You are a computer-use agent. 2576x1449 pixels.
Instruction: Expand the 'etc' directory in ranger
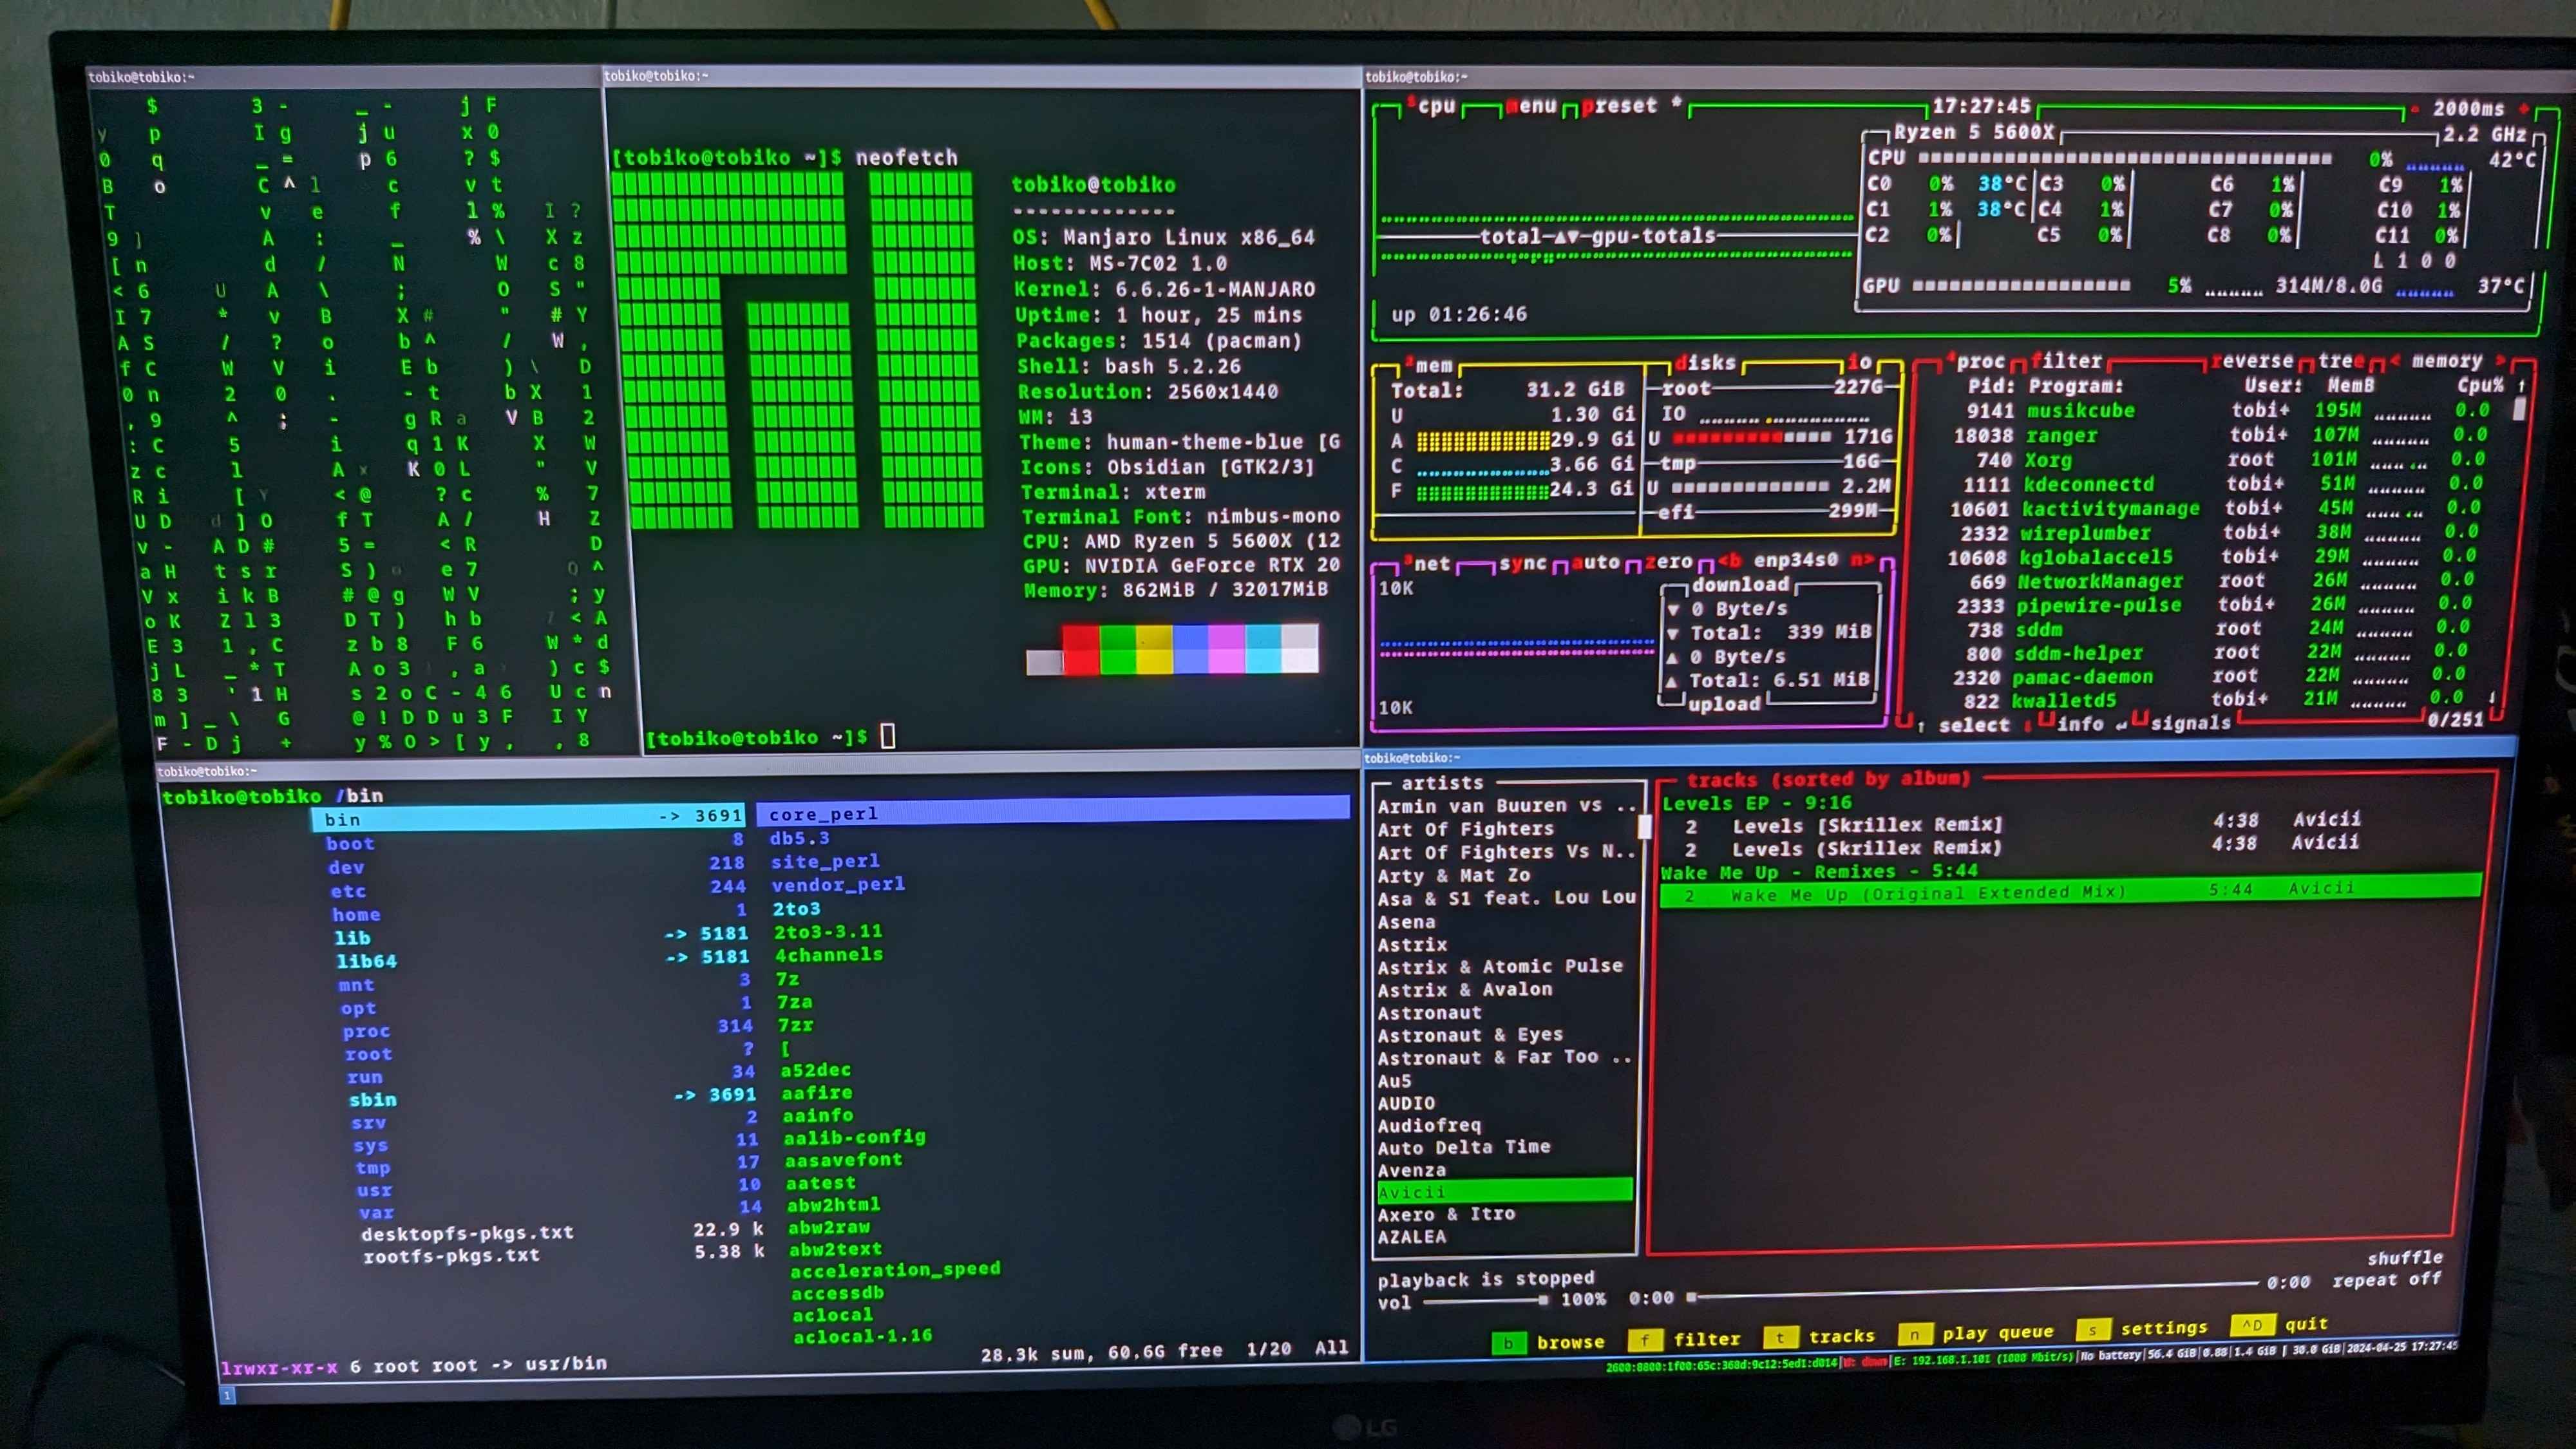348,891
